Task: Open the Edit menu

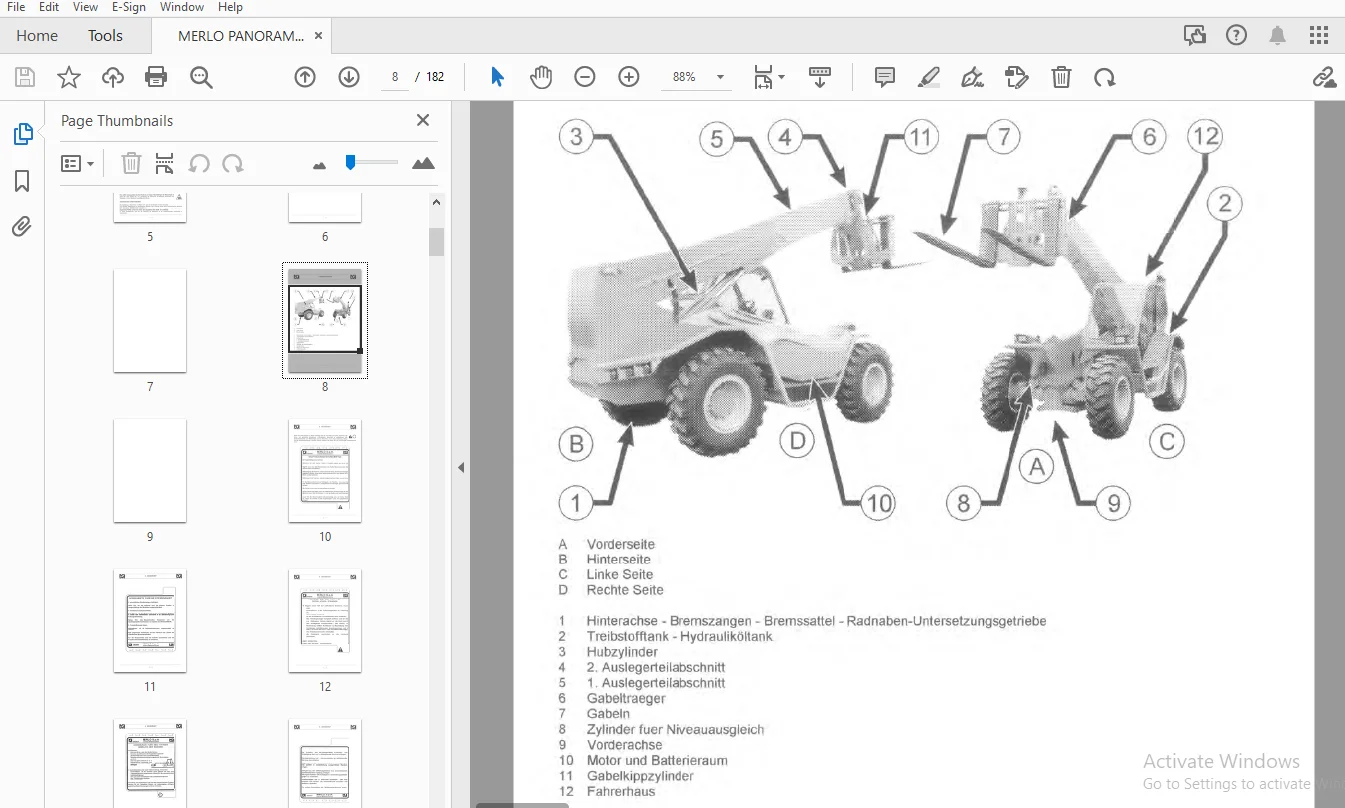Action: [x=49, y=7]
